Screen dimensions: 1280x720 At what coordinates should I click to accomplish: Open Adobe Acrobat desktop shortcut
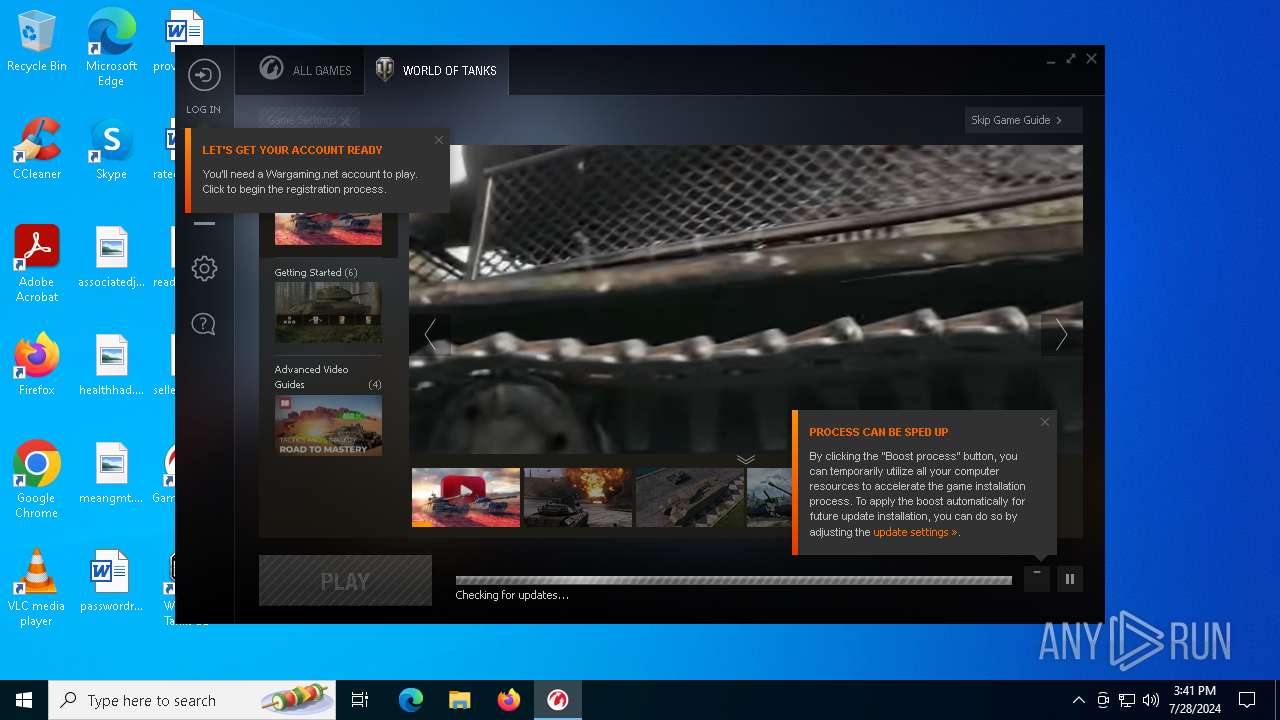37,264
